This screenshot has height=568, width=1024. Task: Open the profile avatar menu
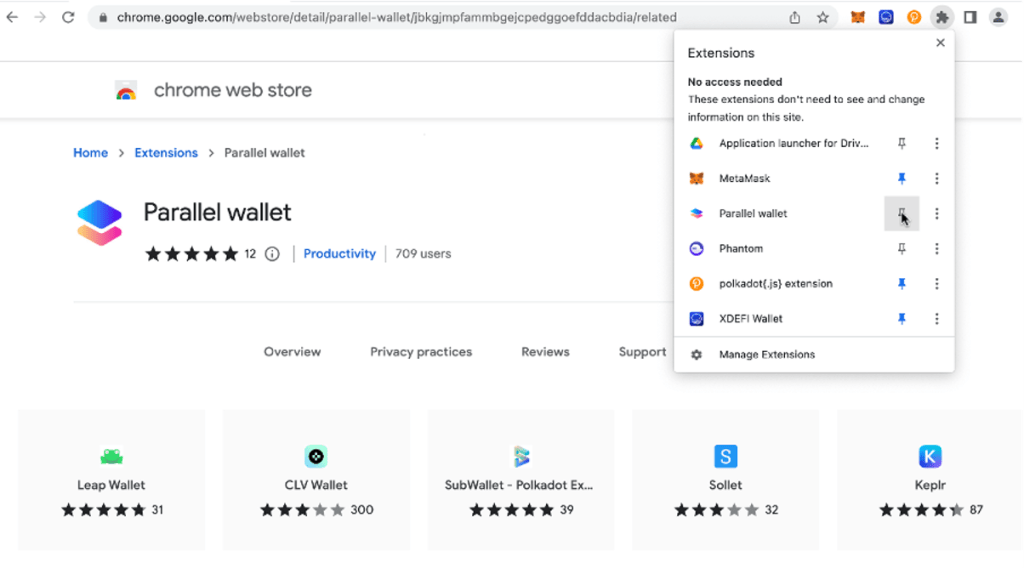(998, 18)
